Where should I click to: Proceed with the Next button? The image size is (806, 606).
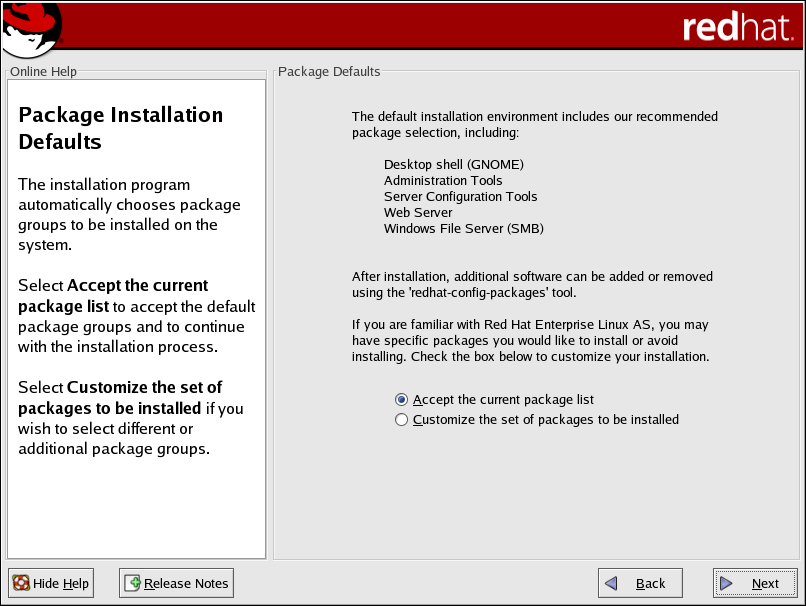coord(754,584)
